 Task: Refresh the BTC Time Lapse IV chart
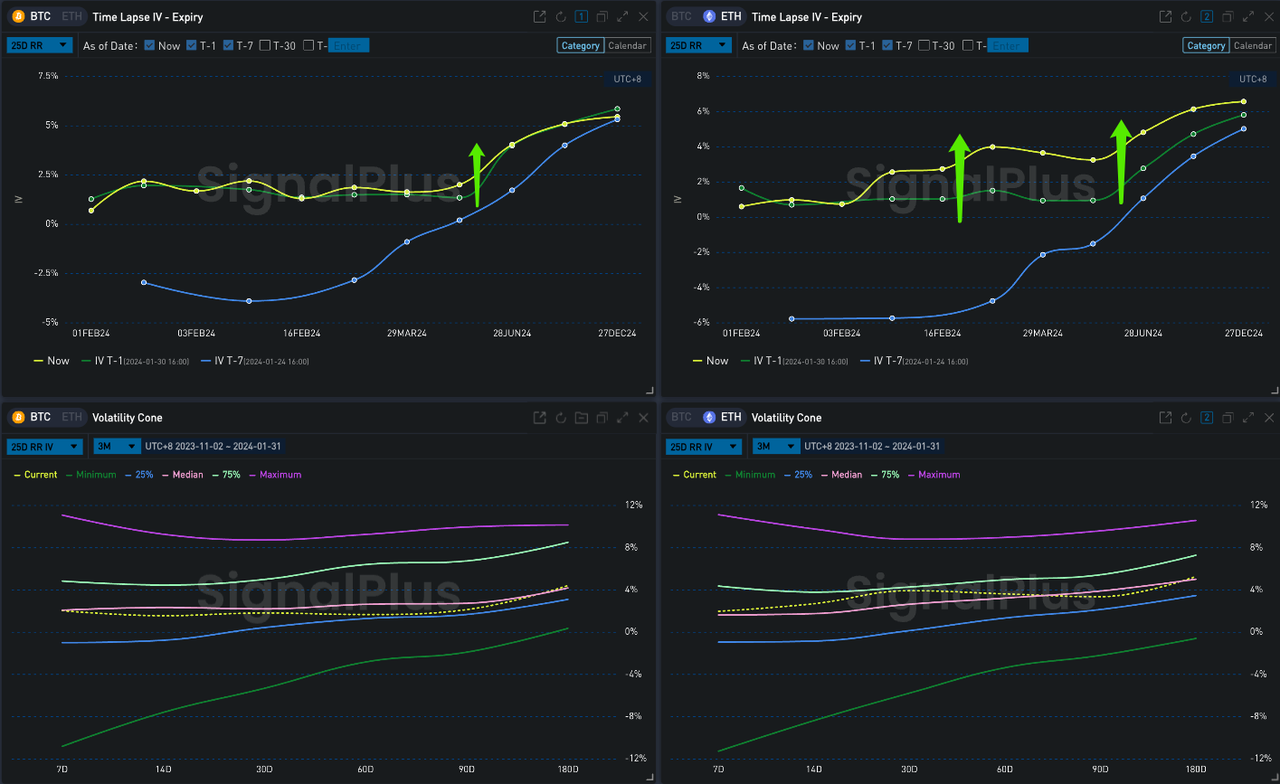point(560,17)
